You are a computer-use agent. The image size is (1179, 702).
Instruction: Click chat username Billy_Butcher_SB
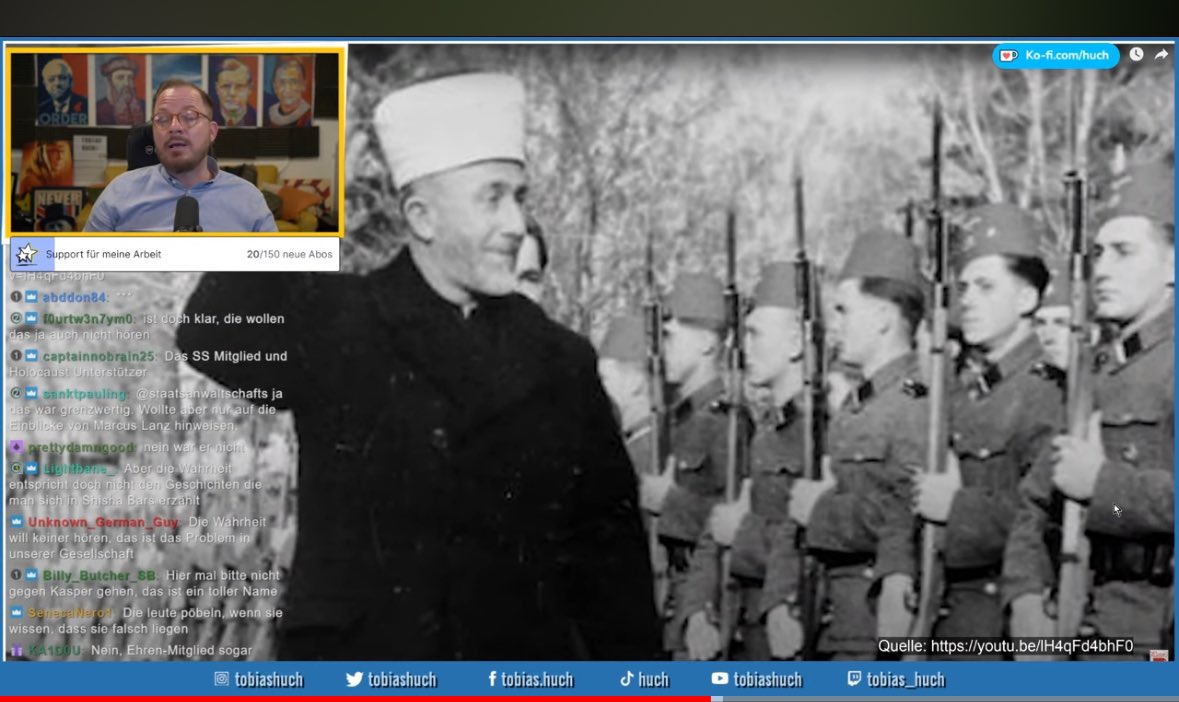(x=99, y=576)
